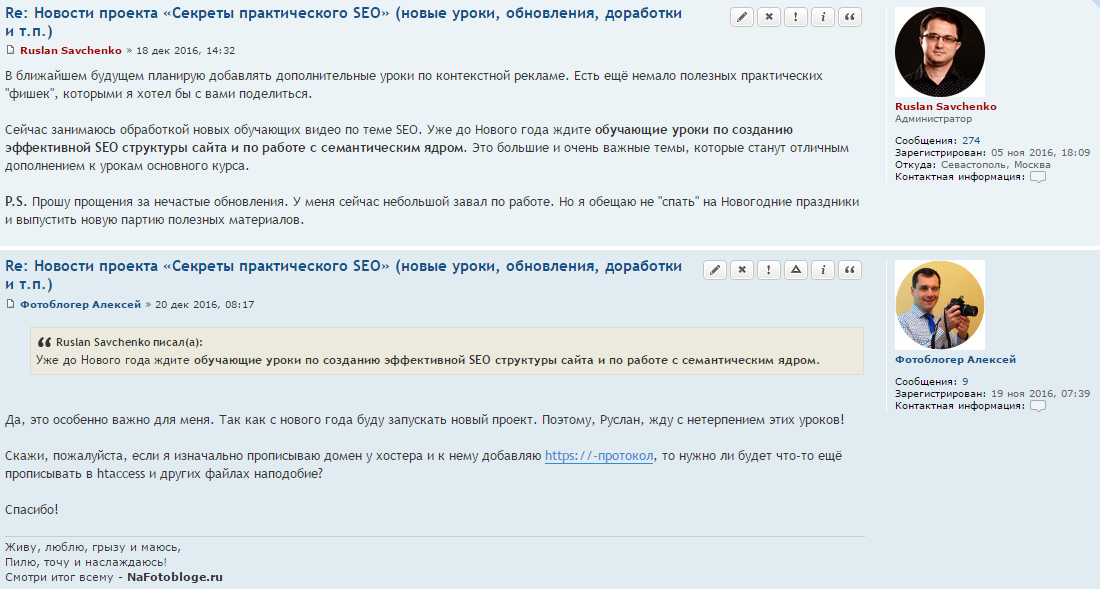Click 'P.S.' paragraph start in first post
The image size is (1100, 589).
(15, 202)
